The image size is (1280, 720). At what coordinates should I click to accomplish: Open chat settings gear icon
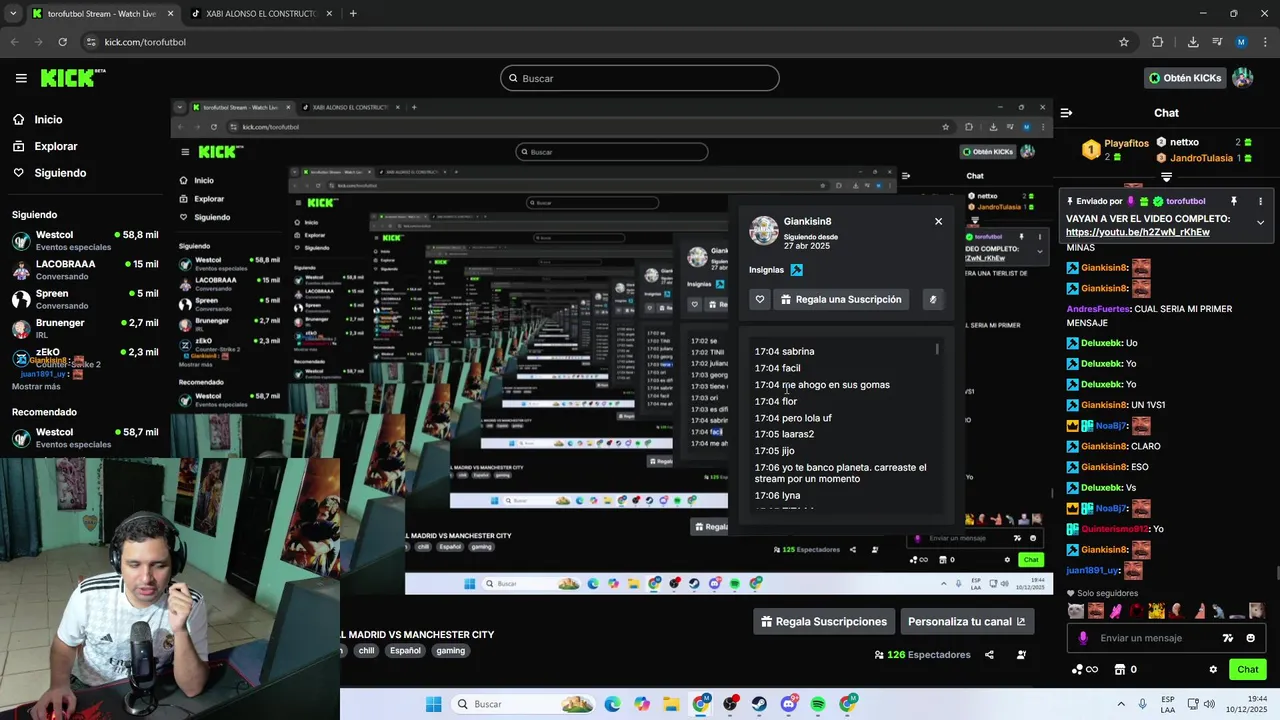click(x=1213, y=669)
